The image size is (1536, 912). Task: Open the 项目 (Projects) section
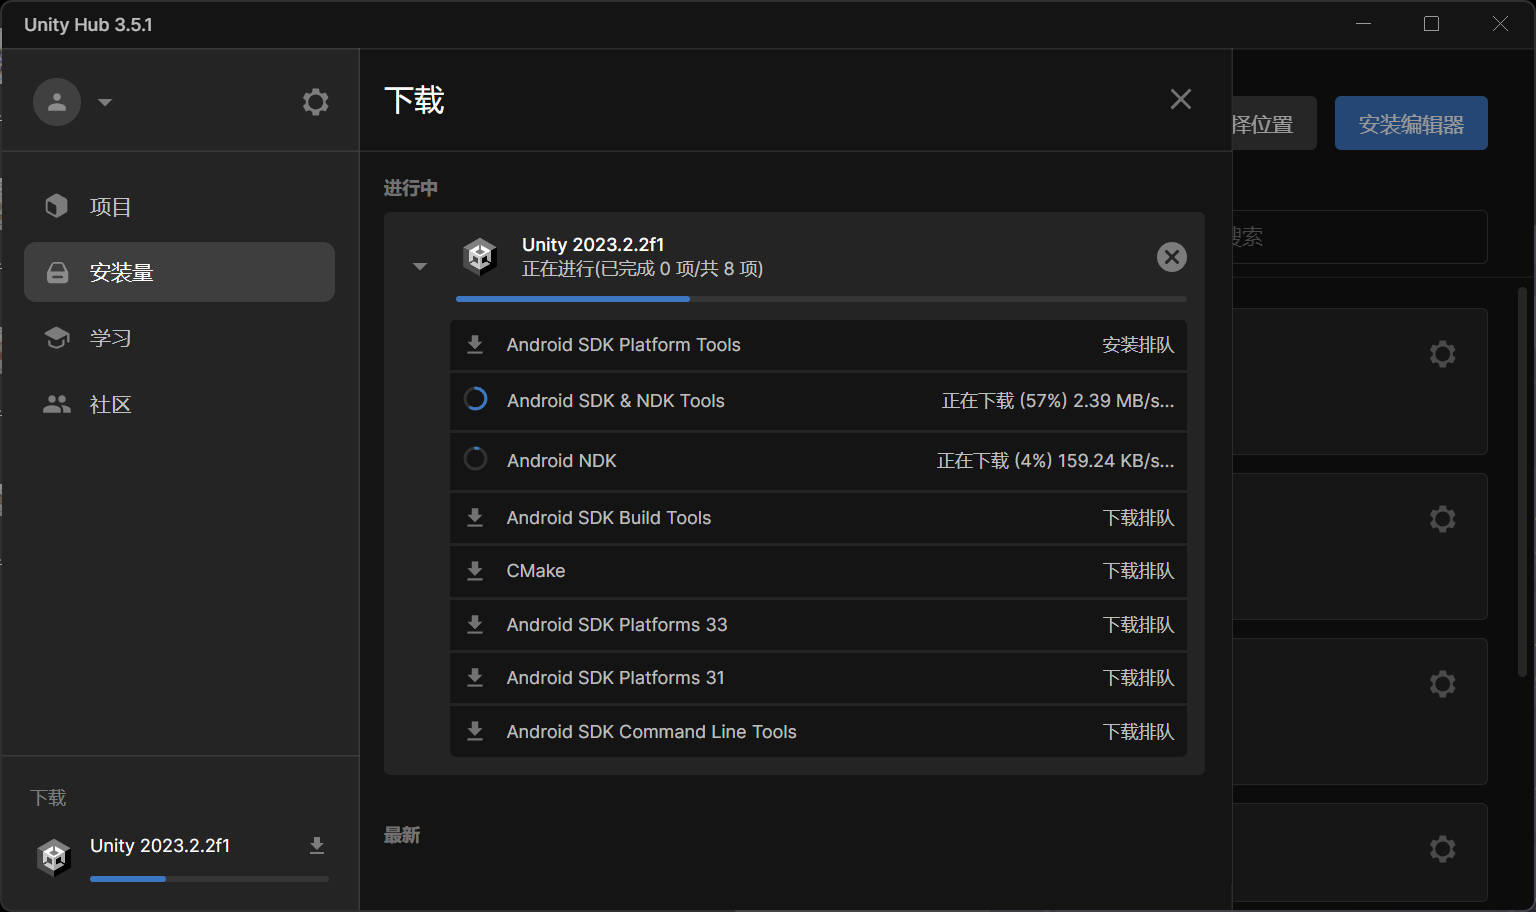(110, 206)
